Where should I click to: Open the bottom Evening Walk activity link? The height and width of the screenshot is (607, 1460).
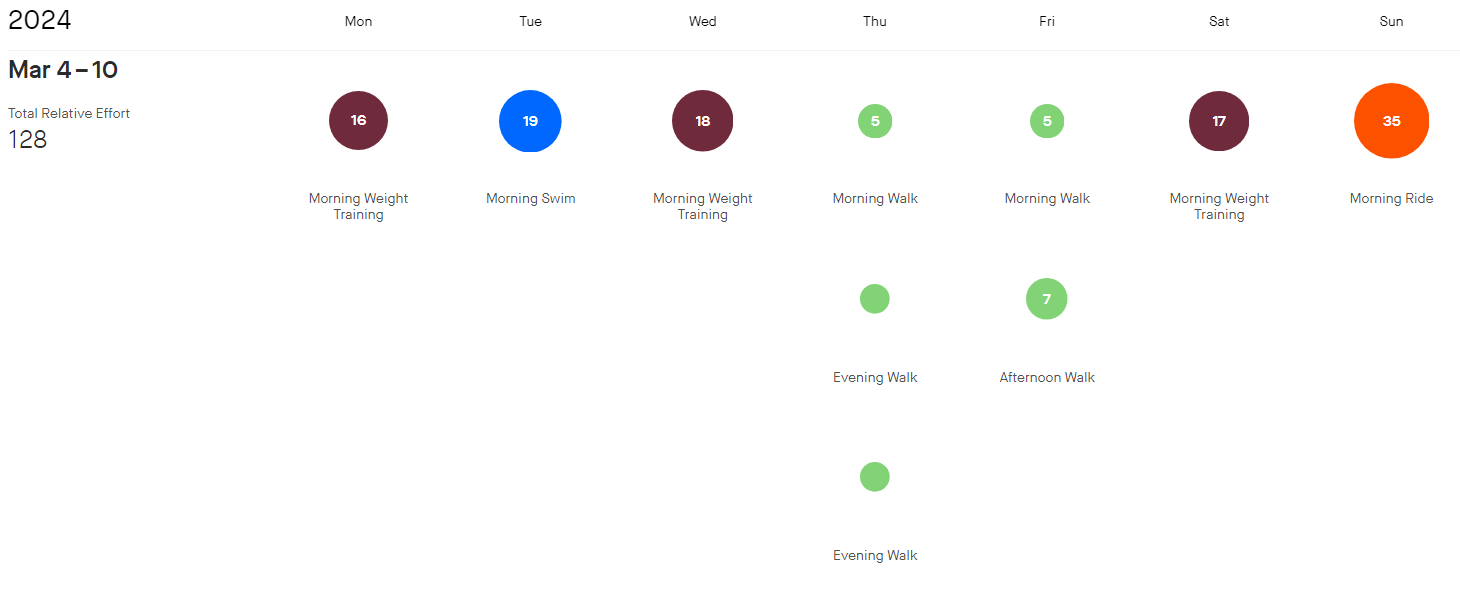(x=875, y=555)
